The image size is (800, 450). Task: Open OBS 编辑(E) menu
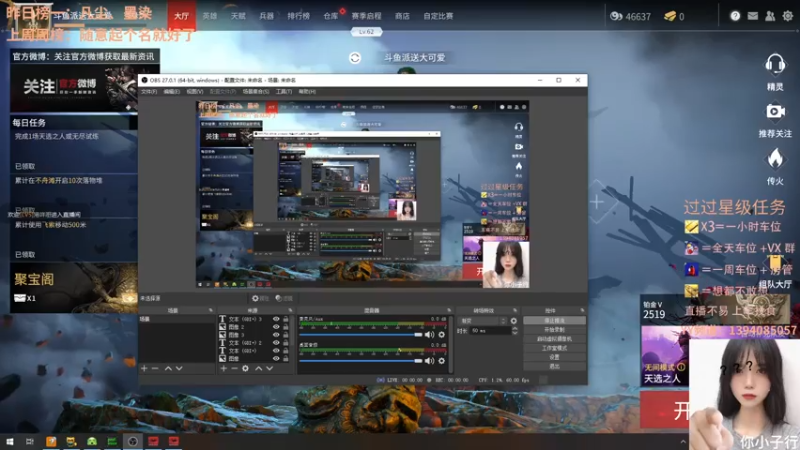tap(172, 92)
